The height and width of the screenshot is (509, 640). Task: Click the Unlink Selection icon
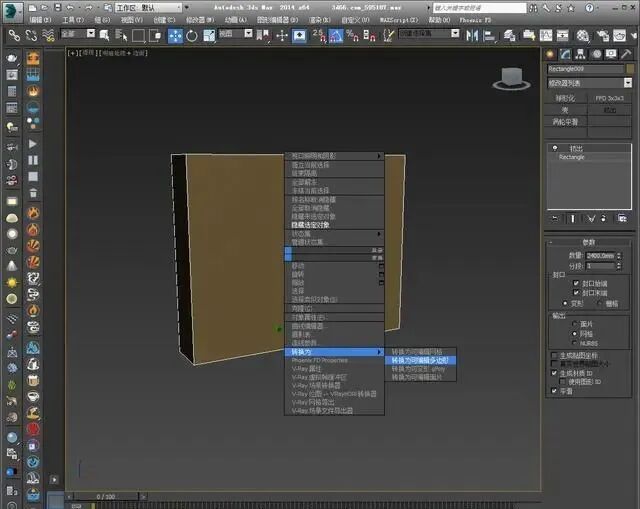pos(31,36)
